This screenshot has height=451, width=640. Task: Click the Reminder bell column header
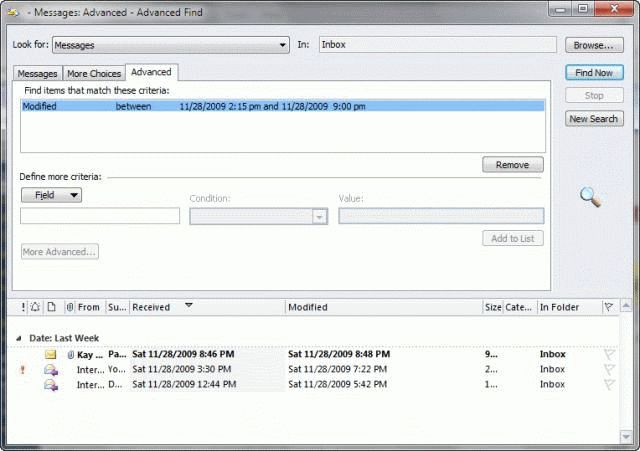[36, 308]
